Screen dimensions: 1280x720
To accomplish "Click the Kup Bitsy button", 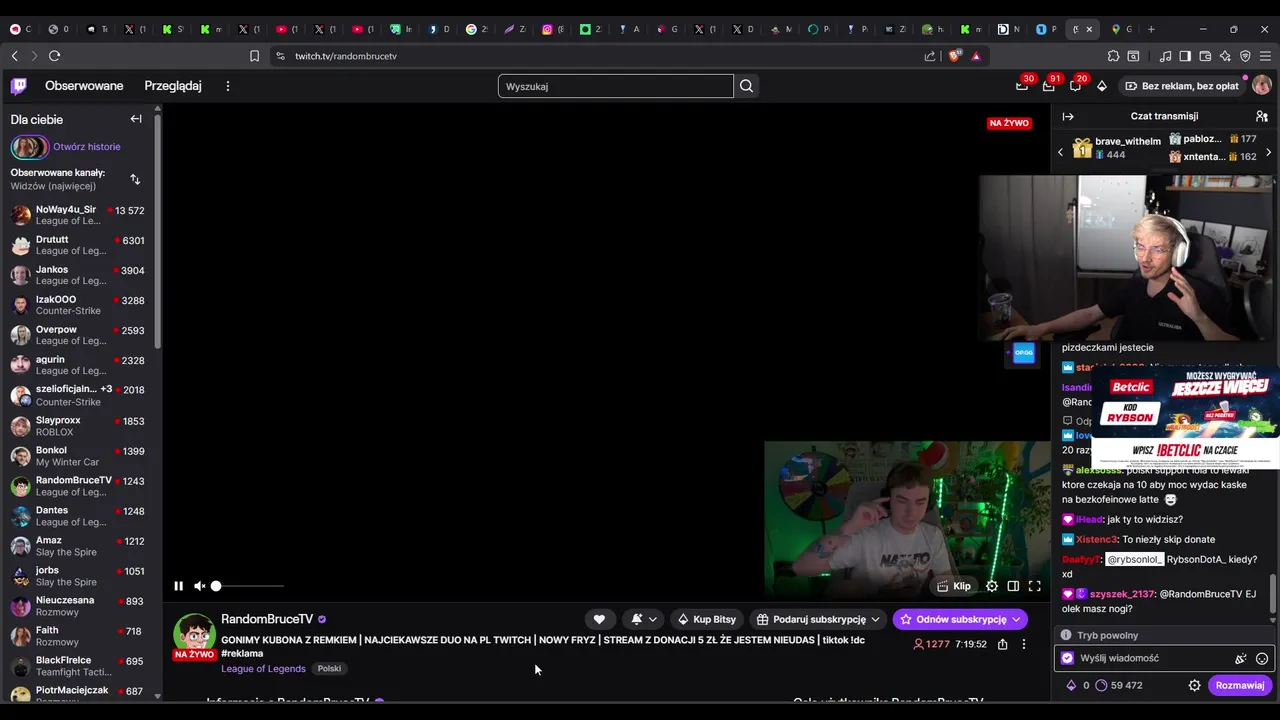I will point(706,619).
